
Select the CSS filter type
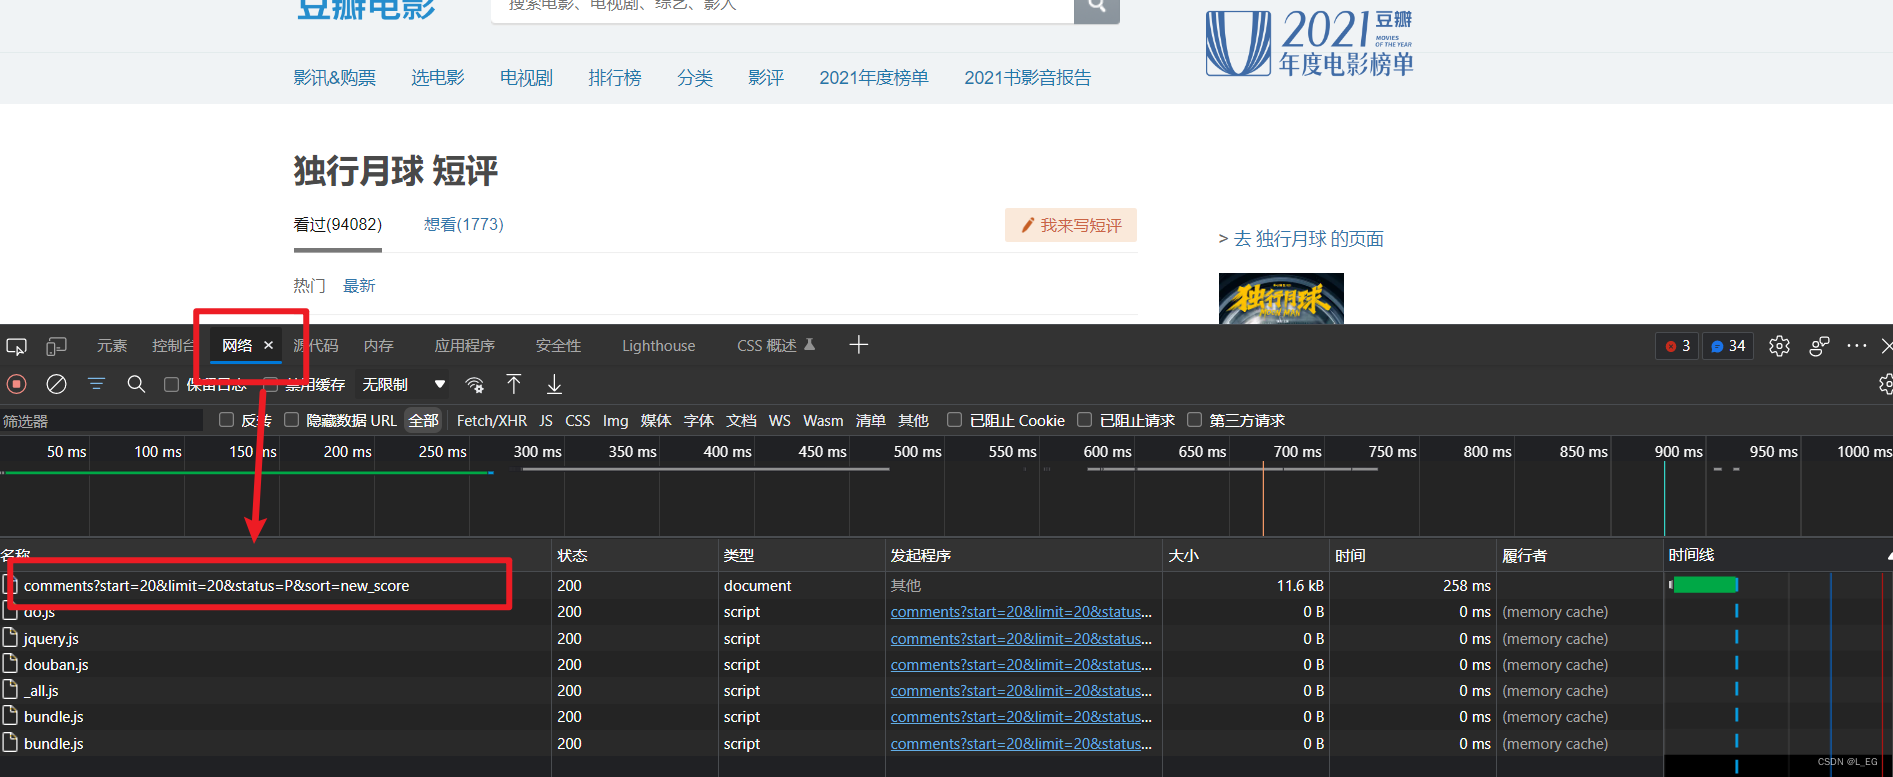point(578,421)
